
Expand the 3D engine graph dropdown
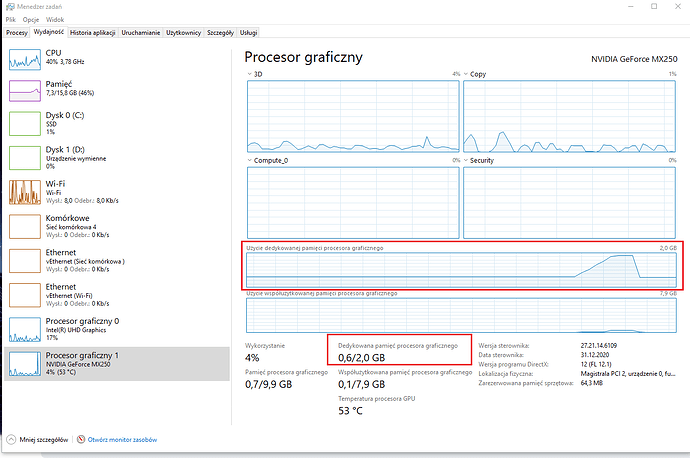pyautogui.click(x=250, y=74)
